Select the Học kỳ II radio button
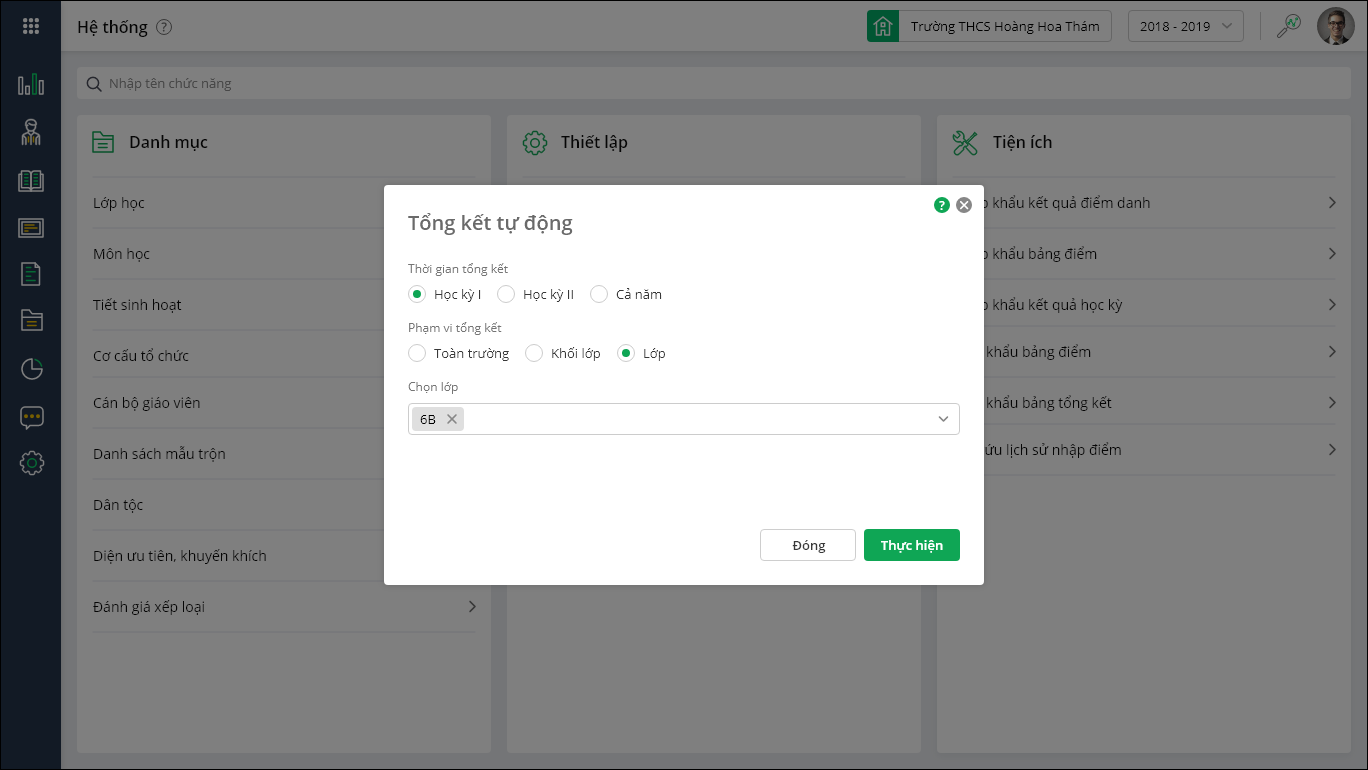Image resolution: width=1368 pixels, height=770 pixels. point(506,294)
